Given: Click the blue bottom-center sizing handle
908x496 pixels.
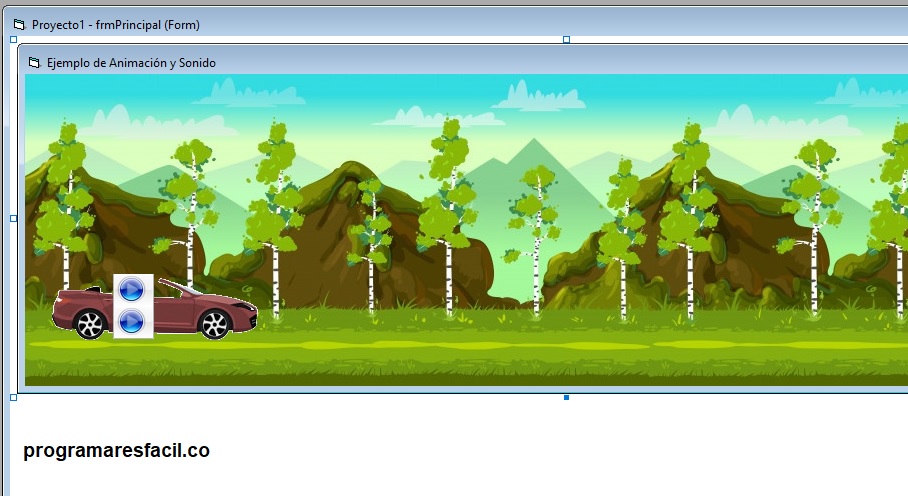Looking at the screenshot, I should click(567, 397).
